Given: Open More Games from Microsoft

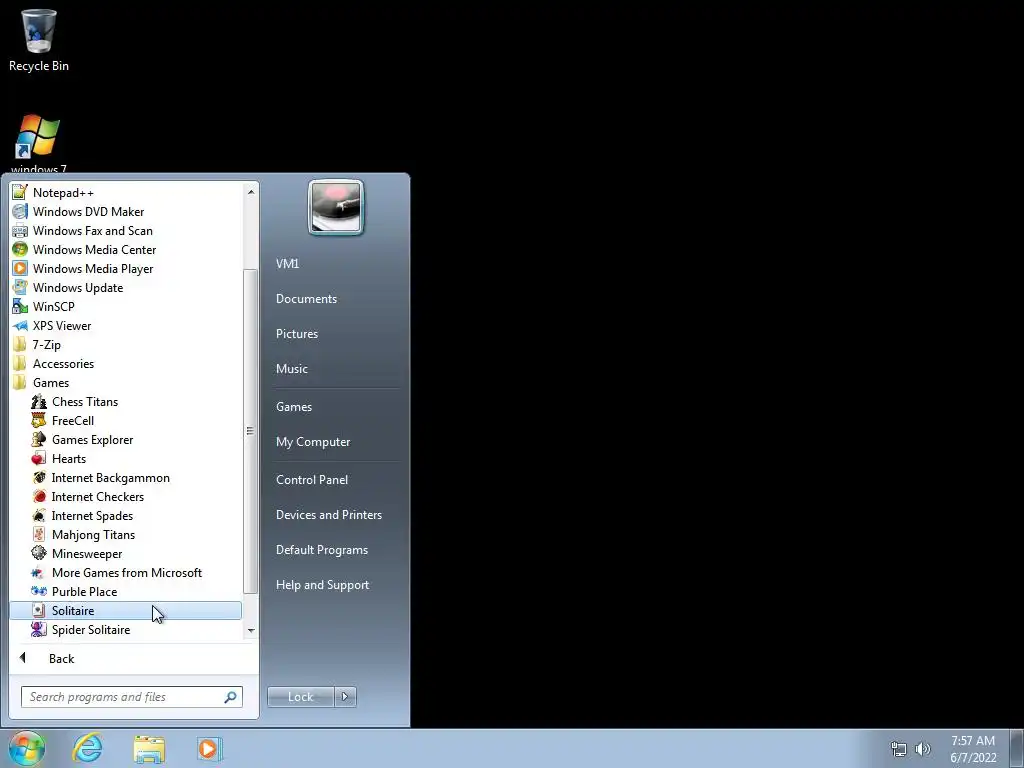Looking at the screenshot, I should 125,572.
